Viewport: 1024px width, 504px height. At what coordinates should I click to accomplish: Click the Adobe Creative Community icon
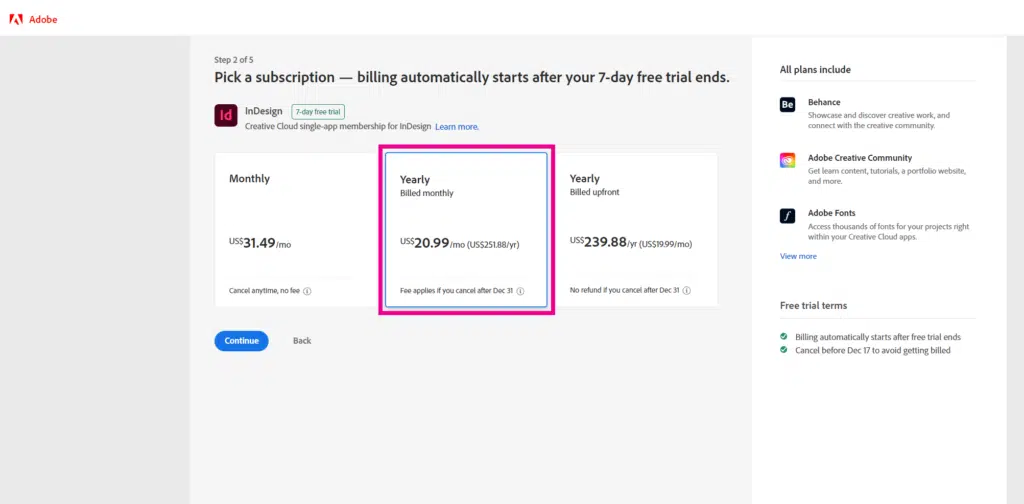(788, 161)
